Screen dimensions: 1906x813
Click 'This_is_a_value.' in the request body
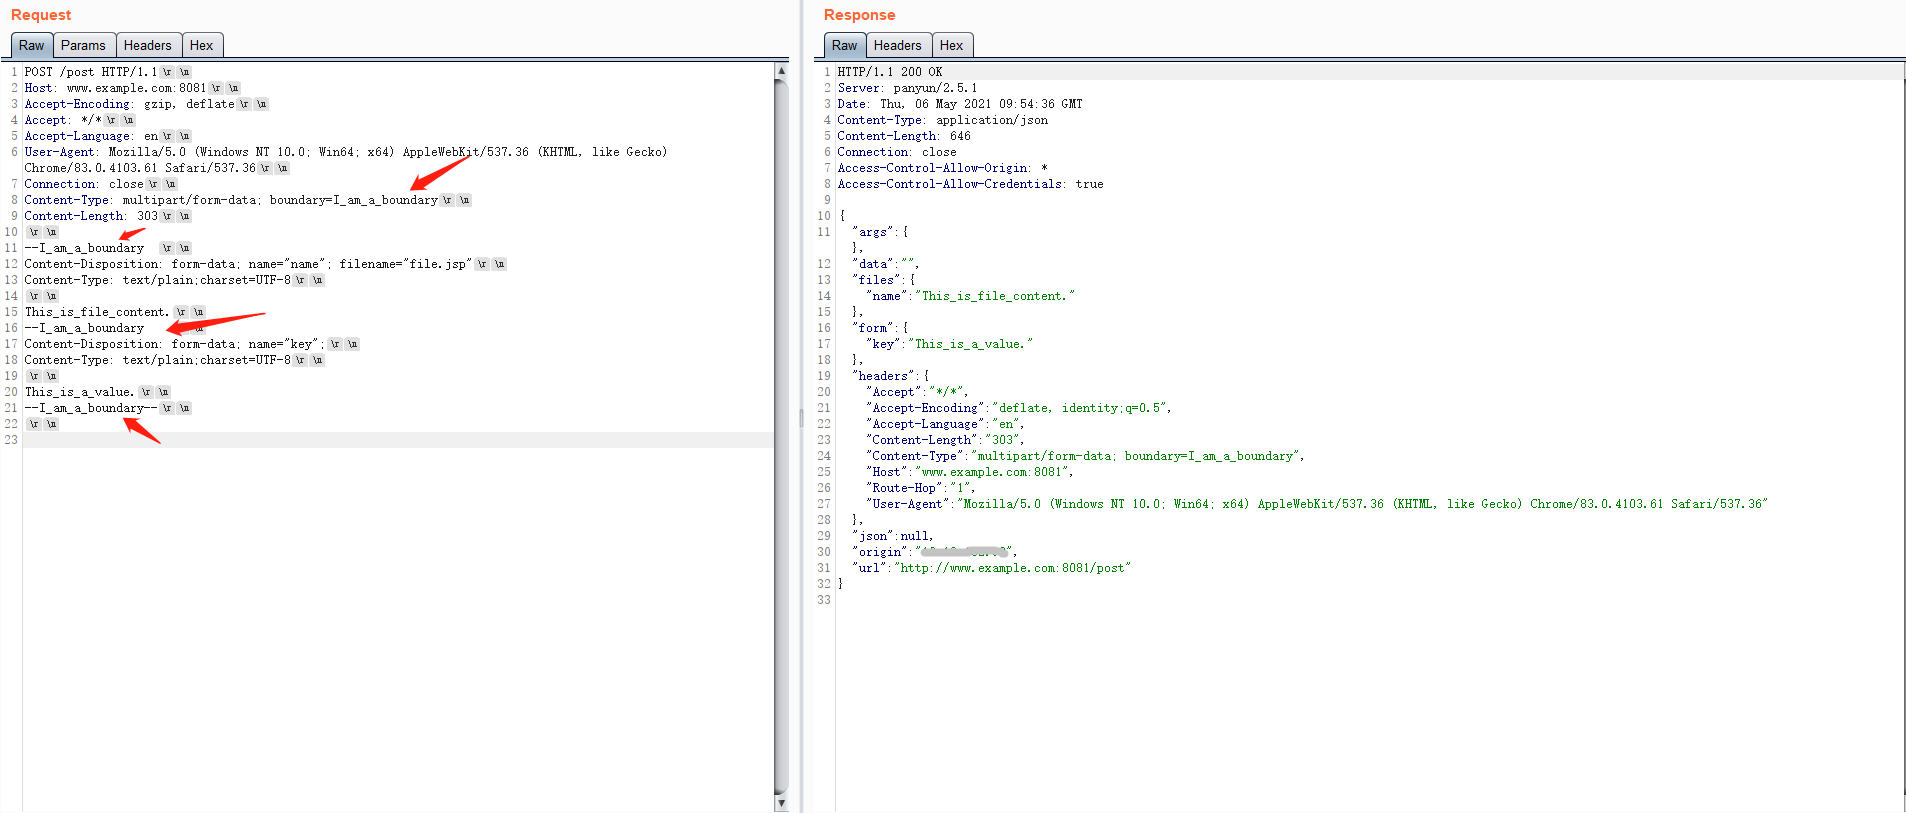pyautogui.click(x=79, y=392)
